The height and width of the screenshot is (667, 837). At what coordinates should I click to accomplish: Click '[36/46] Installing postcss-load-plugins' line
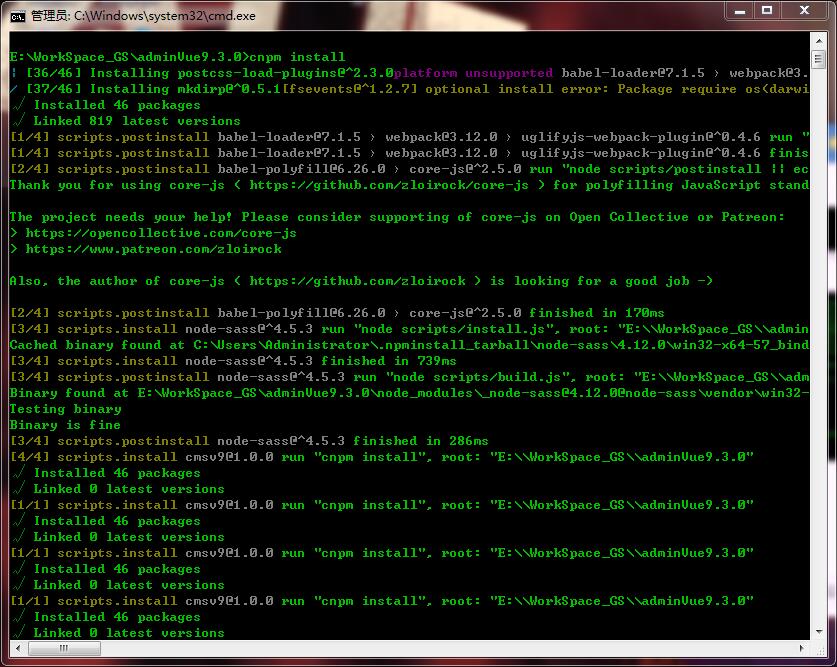point(409,73)
